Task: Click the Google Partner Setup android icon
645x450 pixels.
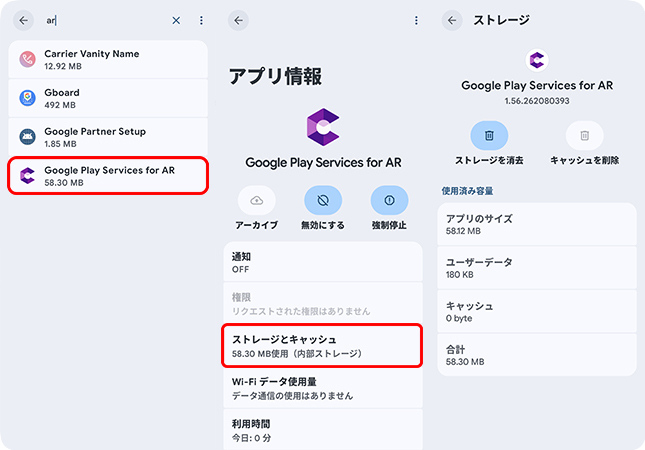Action: [x=28, y=137]
